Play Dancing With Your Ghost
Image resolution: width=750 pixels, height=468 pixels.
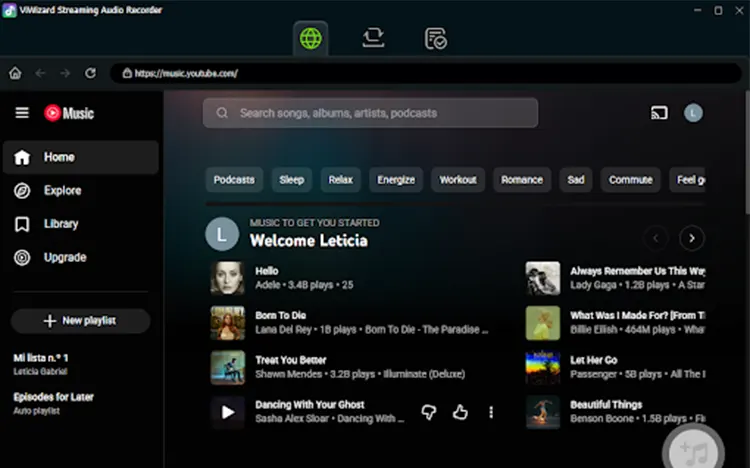228,412
